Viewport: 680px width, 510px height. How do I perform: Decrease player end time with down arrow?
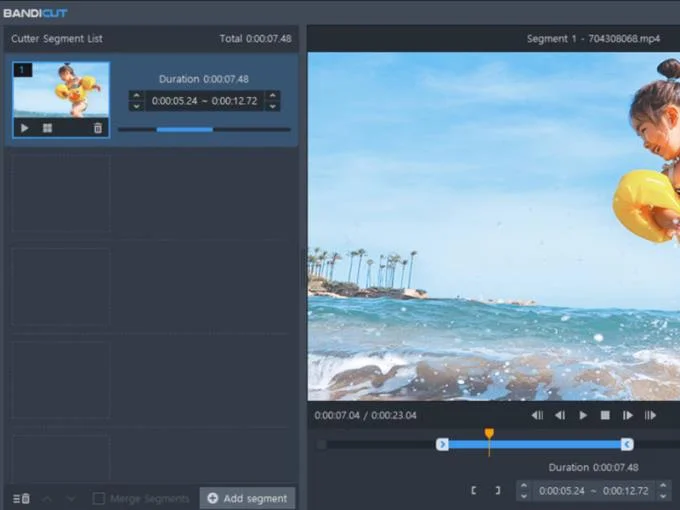[x=663, y=496]
